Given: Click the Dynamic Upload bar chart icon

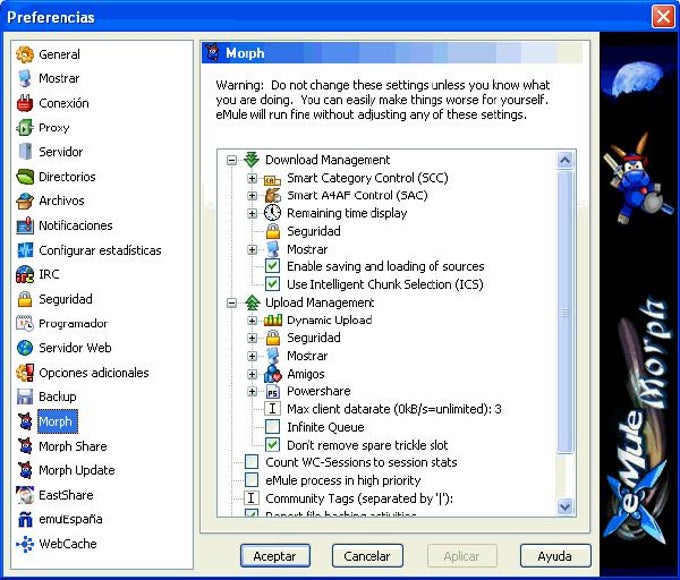Looking at the screenshot, I should pyautogui.click(x=273, y=320).
